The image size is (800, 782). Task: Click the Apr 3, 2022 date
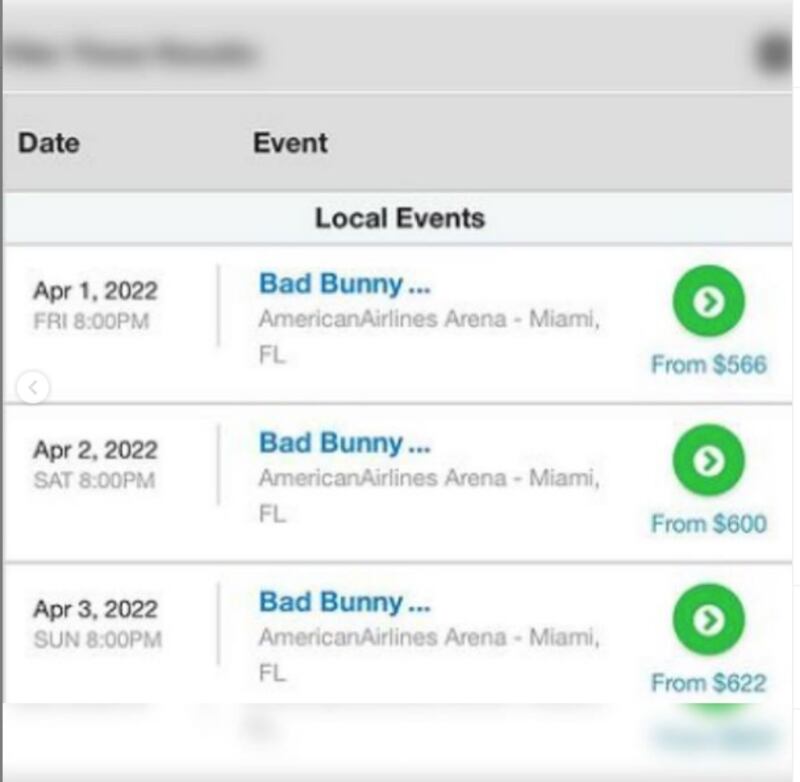[x=95, y=609]
